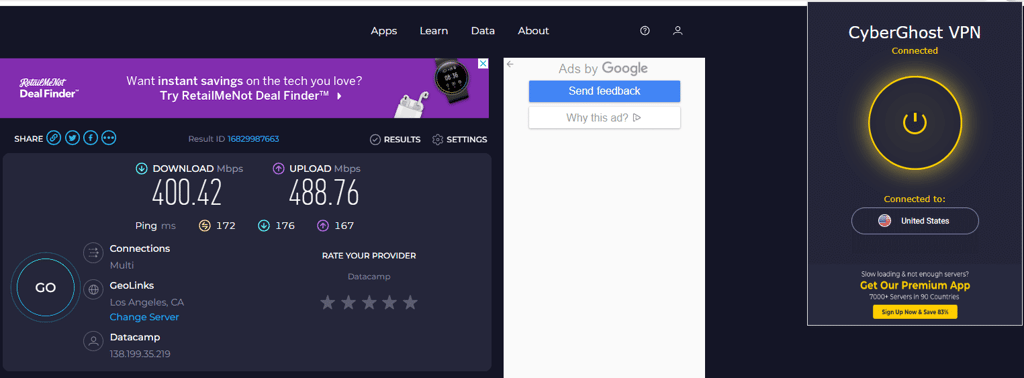Viewport: 1024px width, 378px height.
Task: Click Why this ad? button
Action: click(605, 118)
